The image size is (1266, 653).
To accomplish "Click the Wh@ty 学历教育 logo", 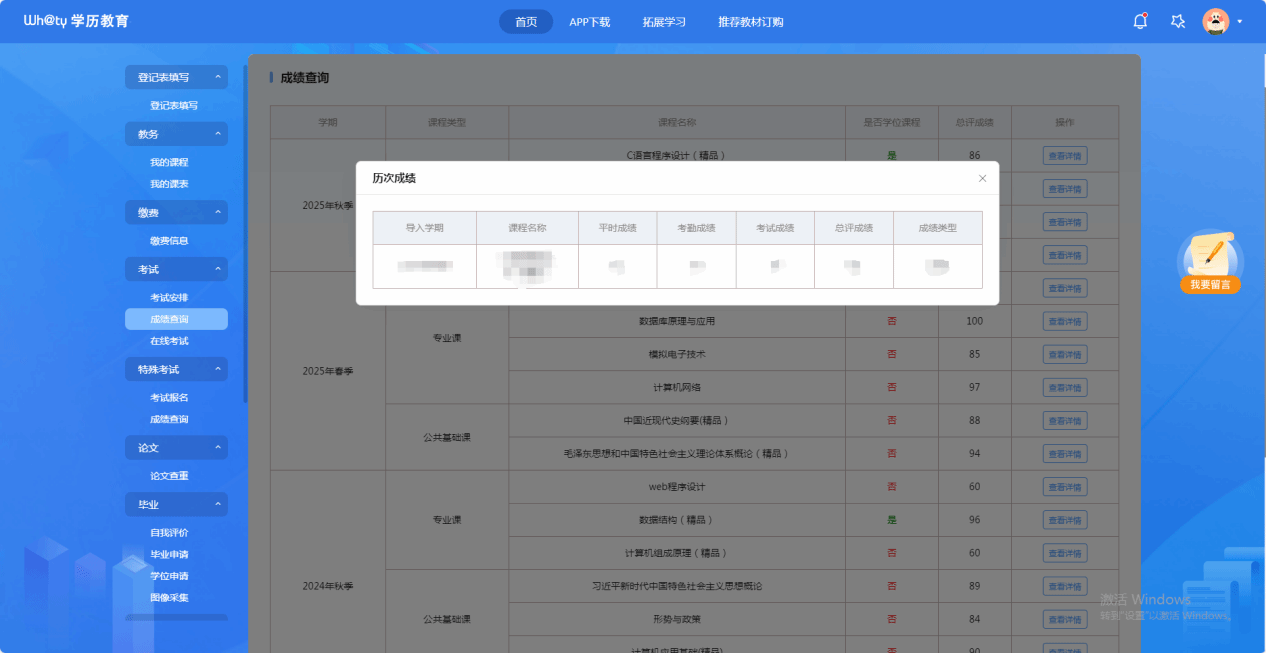I will click(x=76, y=22).
